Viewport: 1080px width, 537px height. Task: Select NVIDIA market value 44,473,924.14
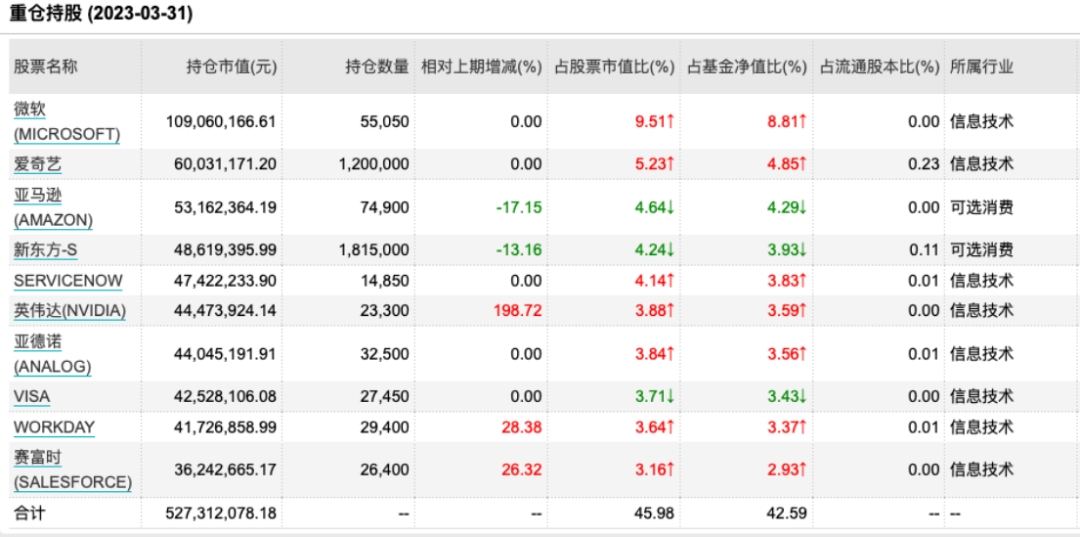(x=226, y=311)
